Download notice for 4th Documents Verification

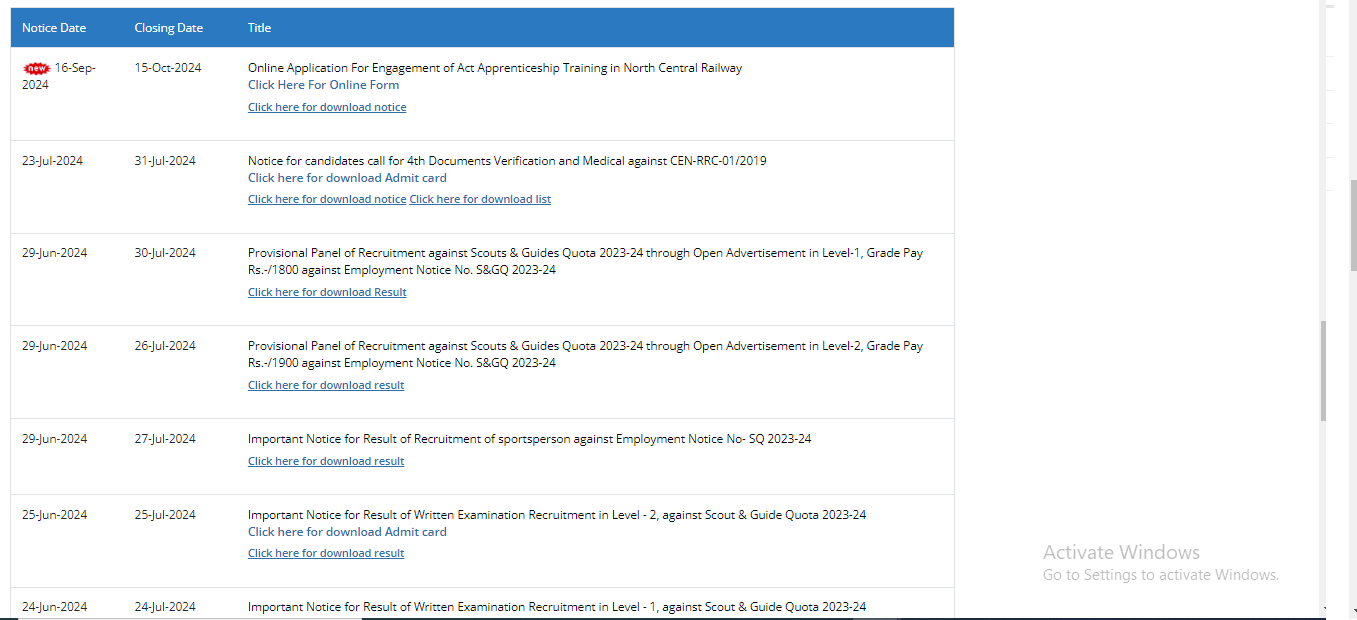click(327, 199)
